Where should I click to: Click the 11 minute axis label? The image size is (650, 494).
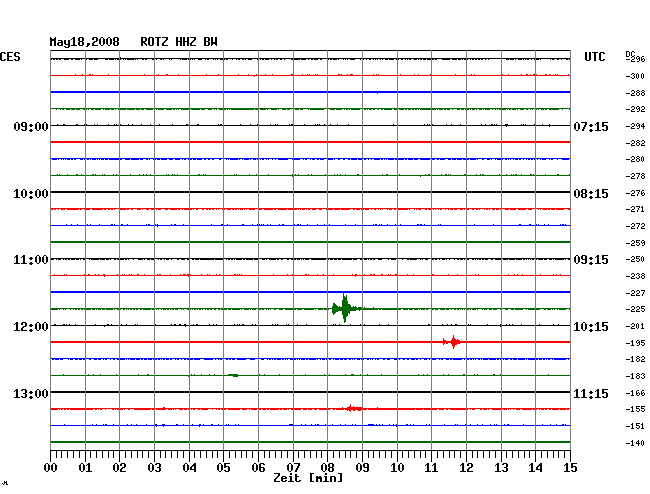[431, 467]
